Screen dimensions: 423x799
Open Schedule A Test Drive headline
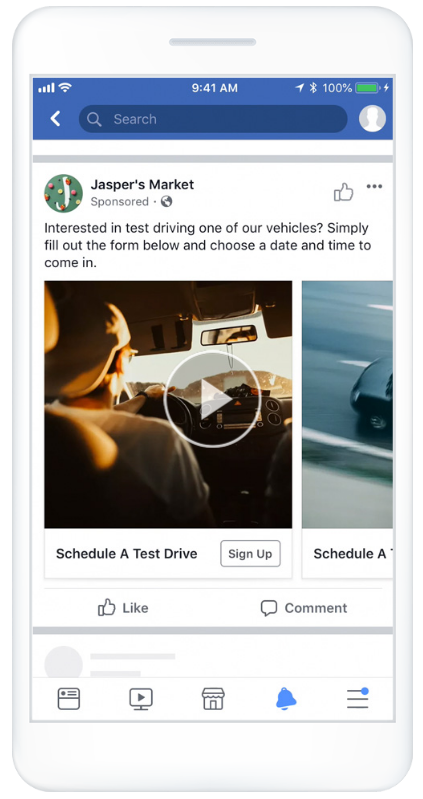pyautogui.click(x=126, y=554)
